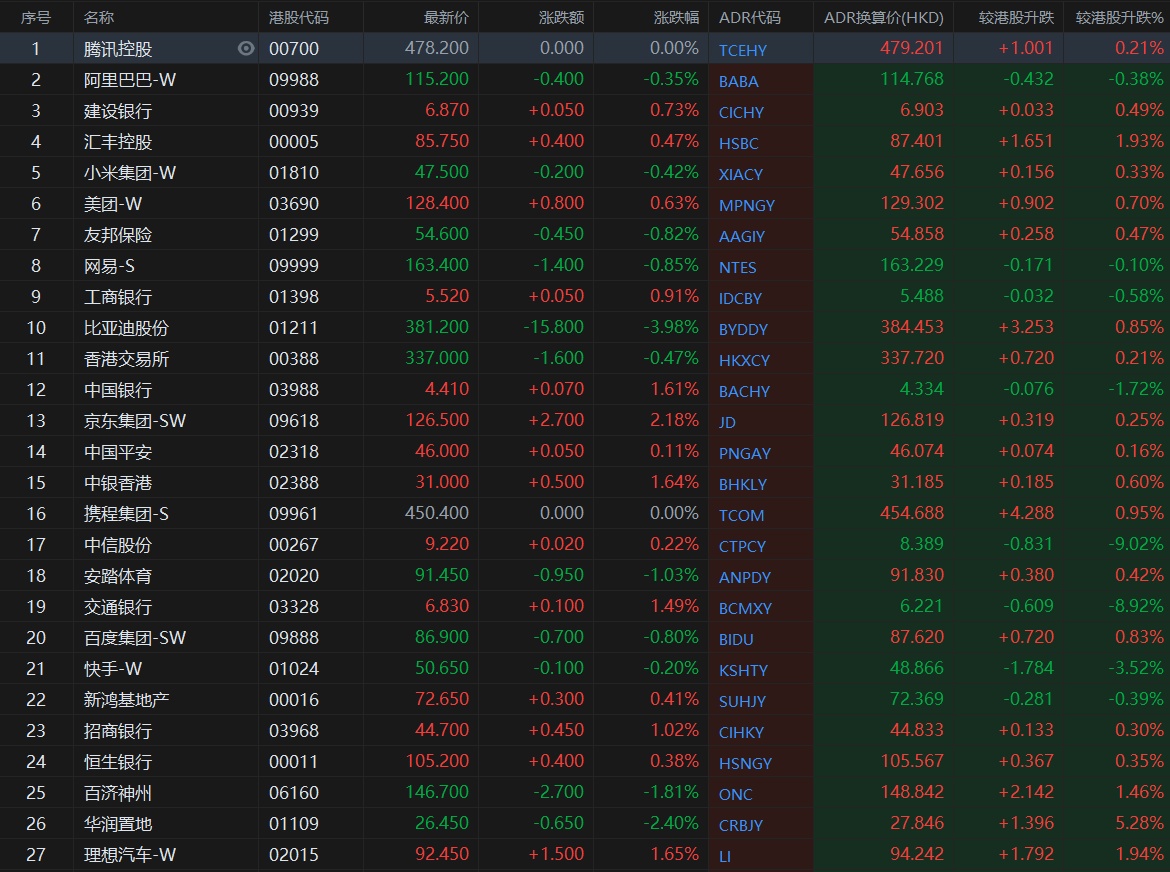The image size is (1170, 872).
Task: Click the eye icon beside 腾讯控股
Action: coord(246,48)
